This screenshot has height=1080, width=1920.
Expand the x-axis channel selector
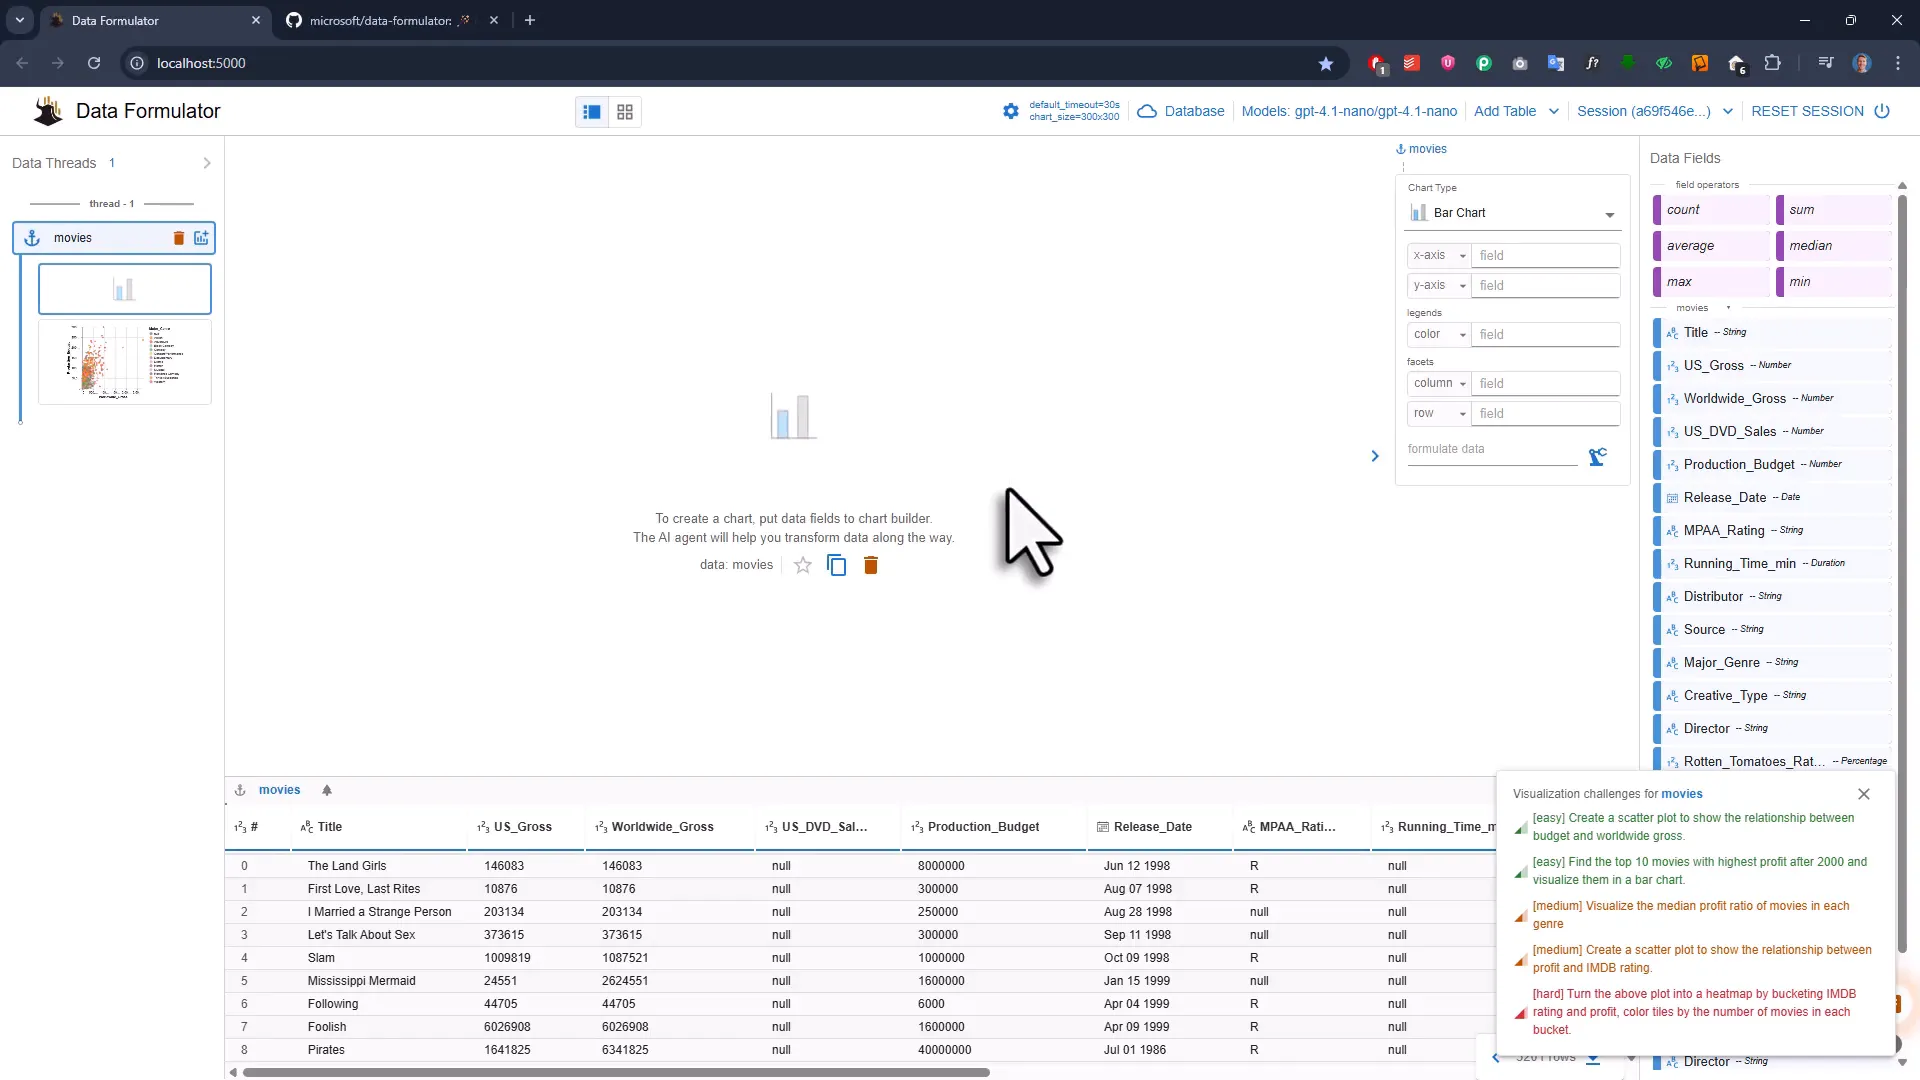click(1438, 255)
